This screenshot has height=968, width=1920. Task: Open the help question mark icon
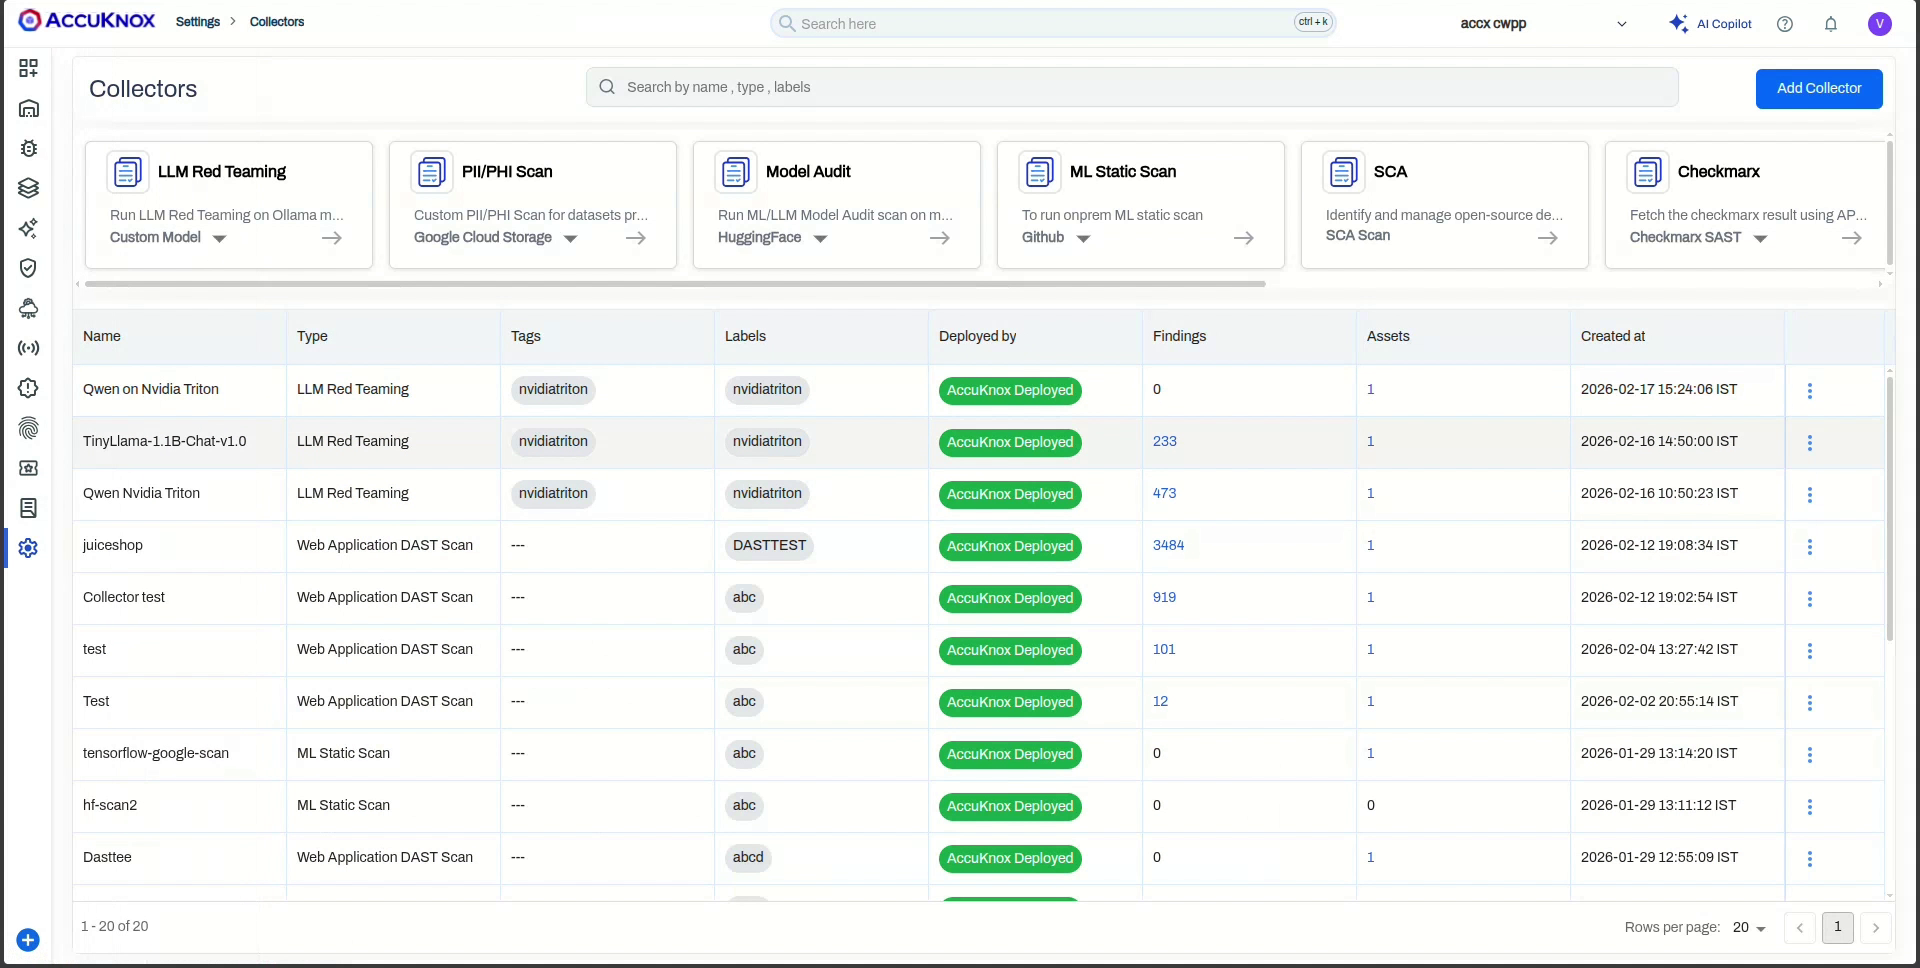click(x=1785, y=24)
